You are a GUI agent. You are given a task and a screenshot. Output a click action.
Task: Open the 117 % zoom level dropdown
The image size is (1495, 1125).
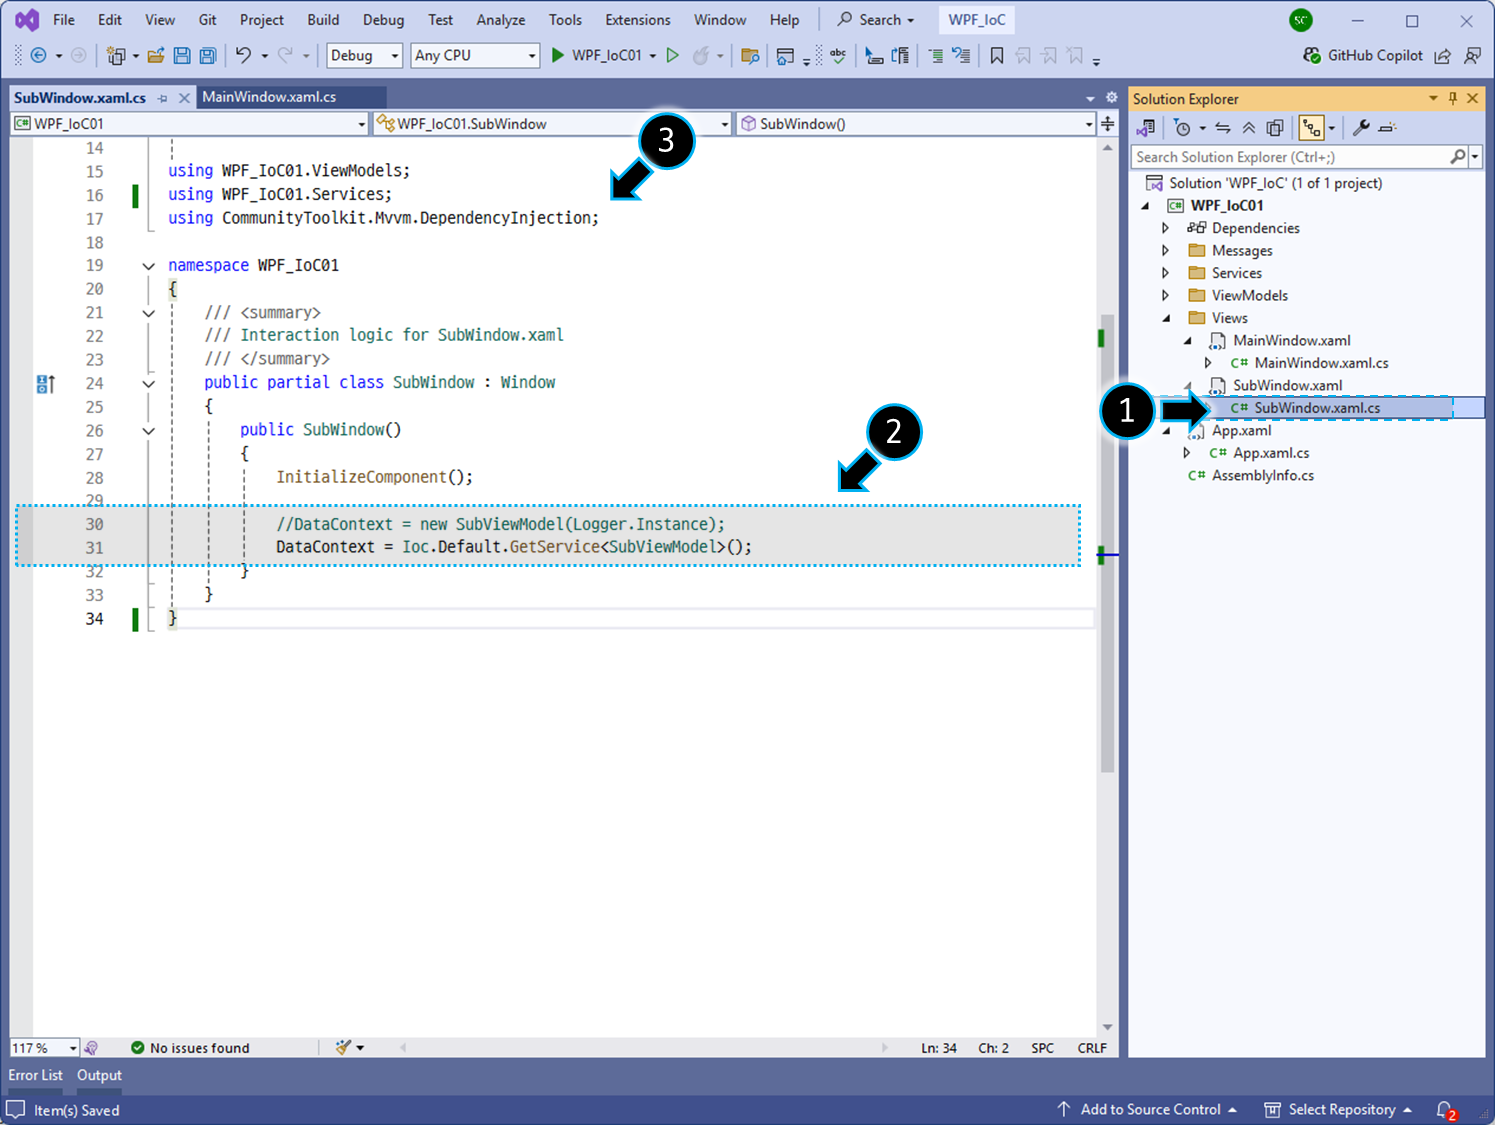pos(44,1048)
